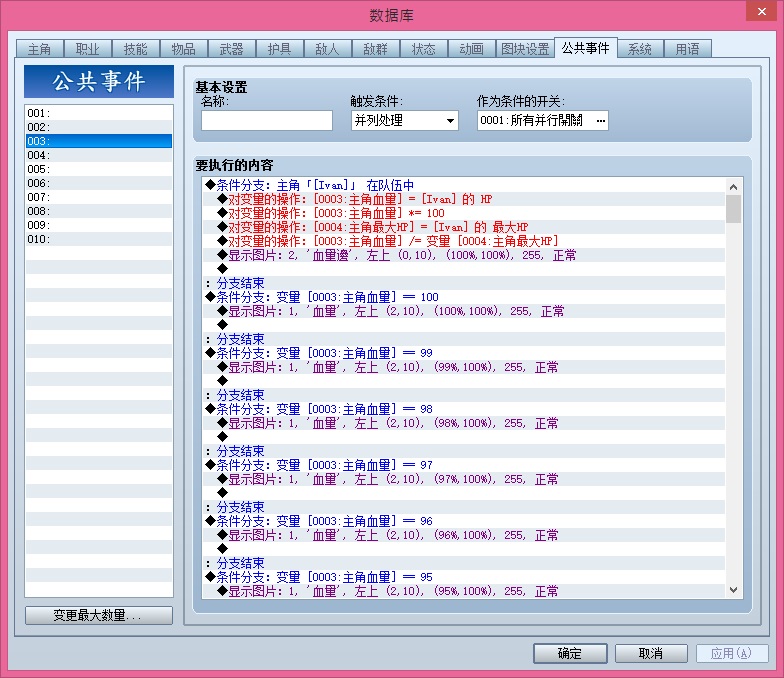Select common event 006

99,183
